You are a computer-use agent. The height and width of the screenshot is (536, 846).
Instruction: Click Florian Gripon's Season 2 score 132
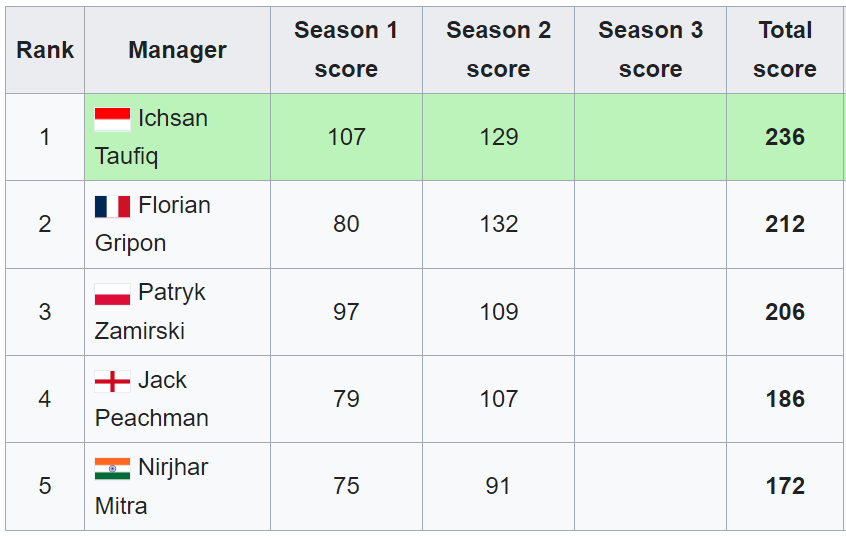(498, 224)
